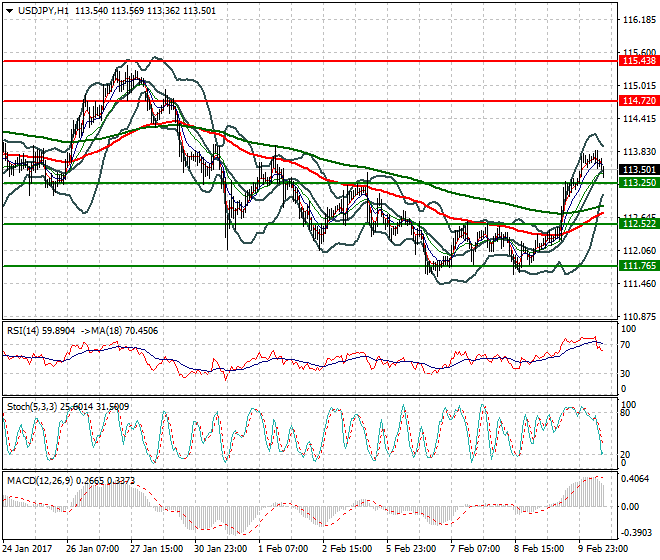Select the red 115.438 resistance level label
This screenshot has height=560, width=660.
click(x=639, y=61)
